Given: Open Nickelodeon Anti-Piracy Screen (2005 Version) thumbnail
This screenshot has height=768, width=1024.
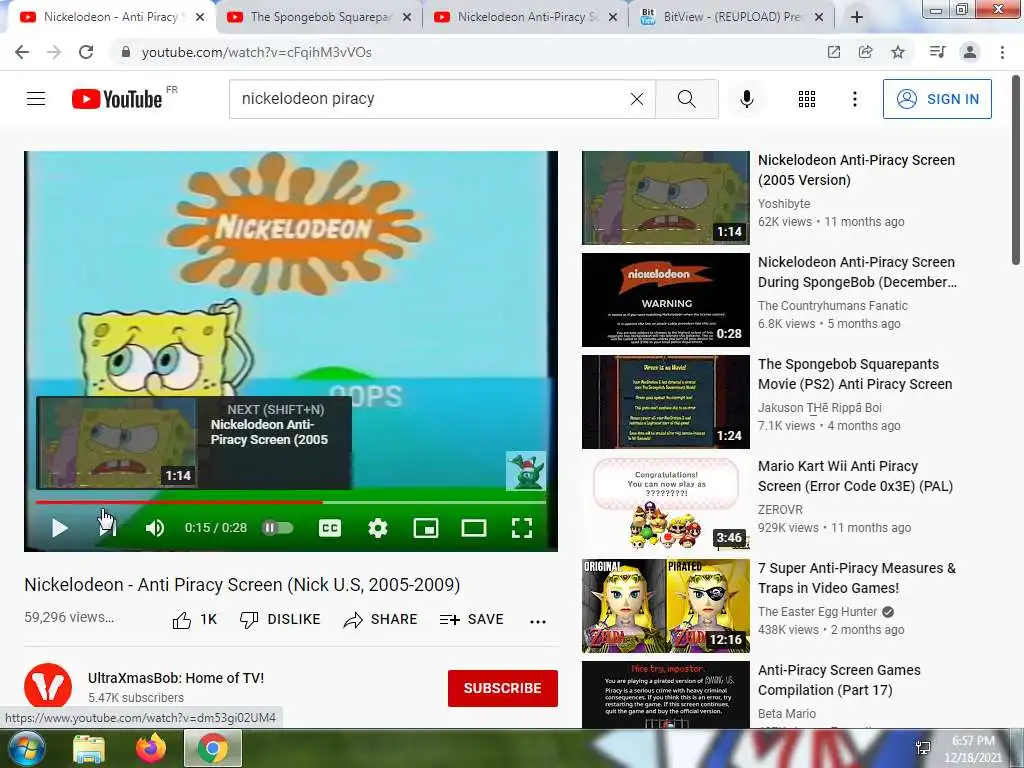Looking at the screenshot, I should tap(665, 198).
